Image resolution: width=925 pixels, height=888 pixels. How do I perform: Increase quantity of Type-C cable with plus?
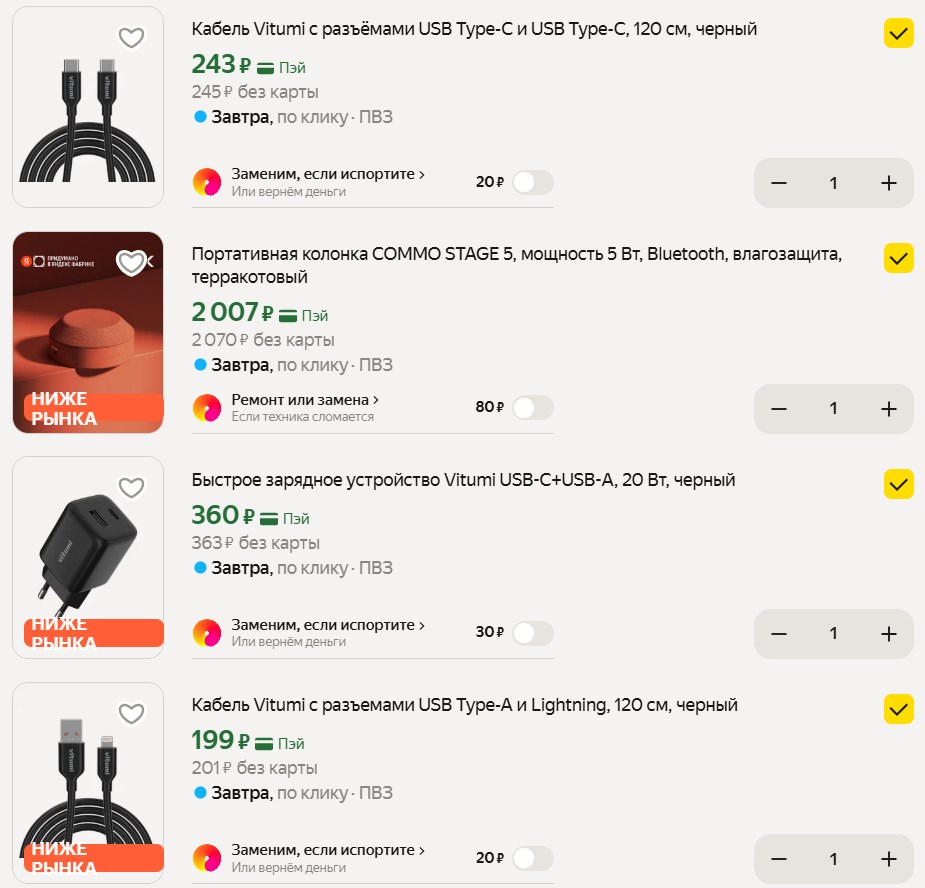[888, 183]
